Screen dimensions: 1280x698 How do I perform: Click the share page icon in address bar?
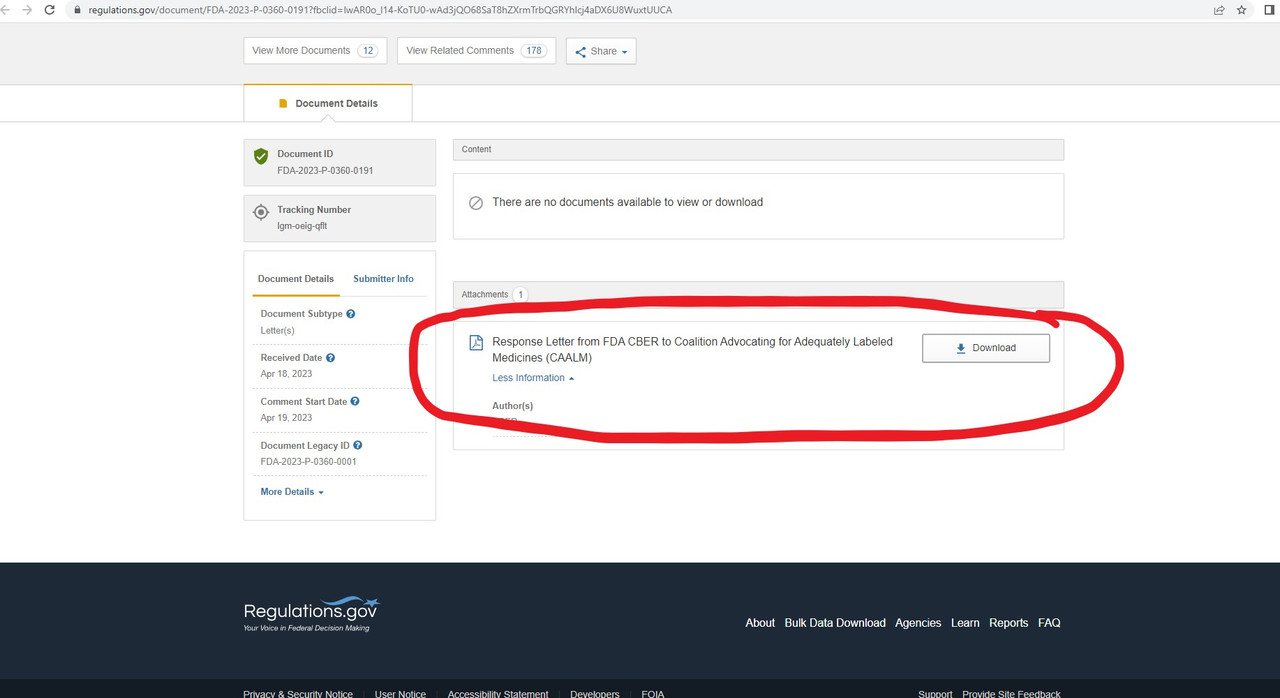coord(1219,10)
